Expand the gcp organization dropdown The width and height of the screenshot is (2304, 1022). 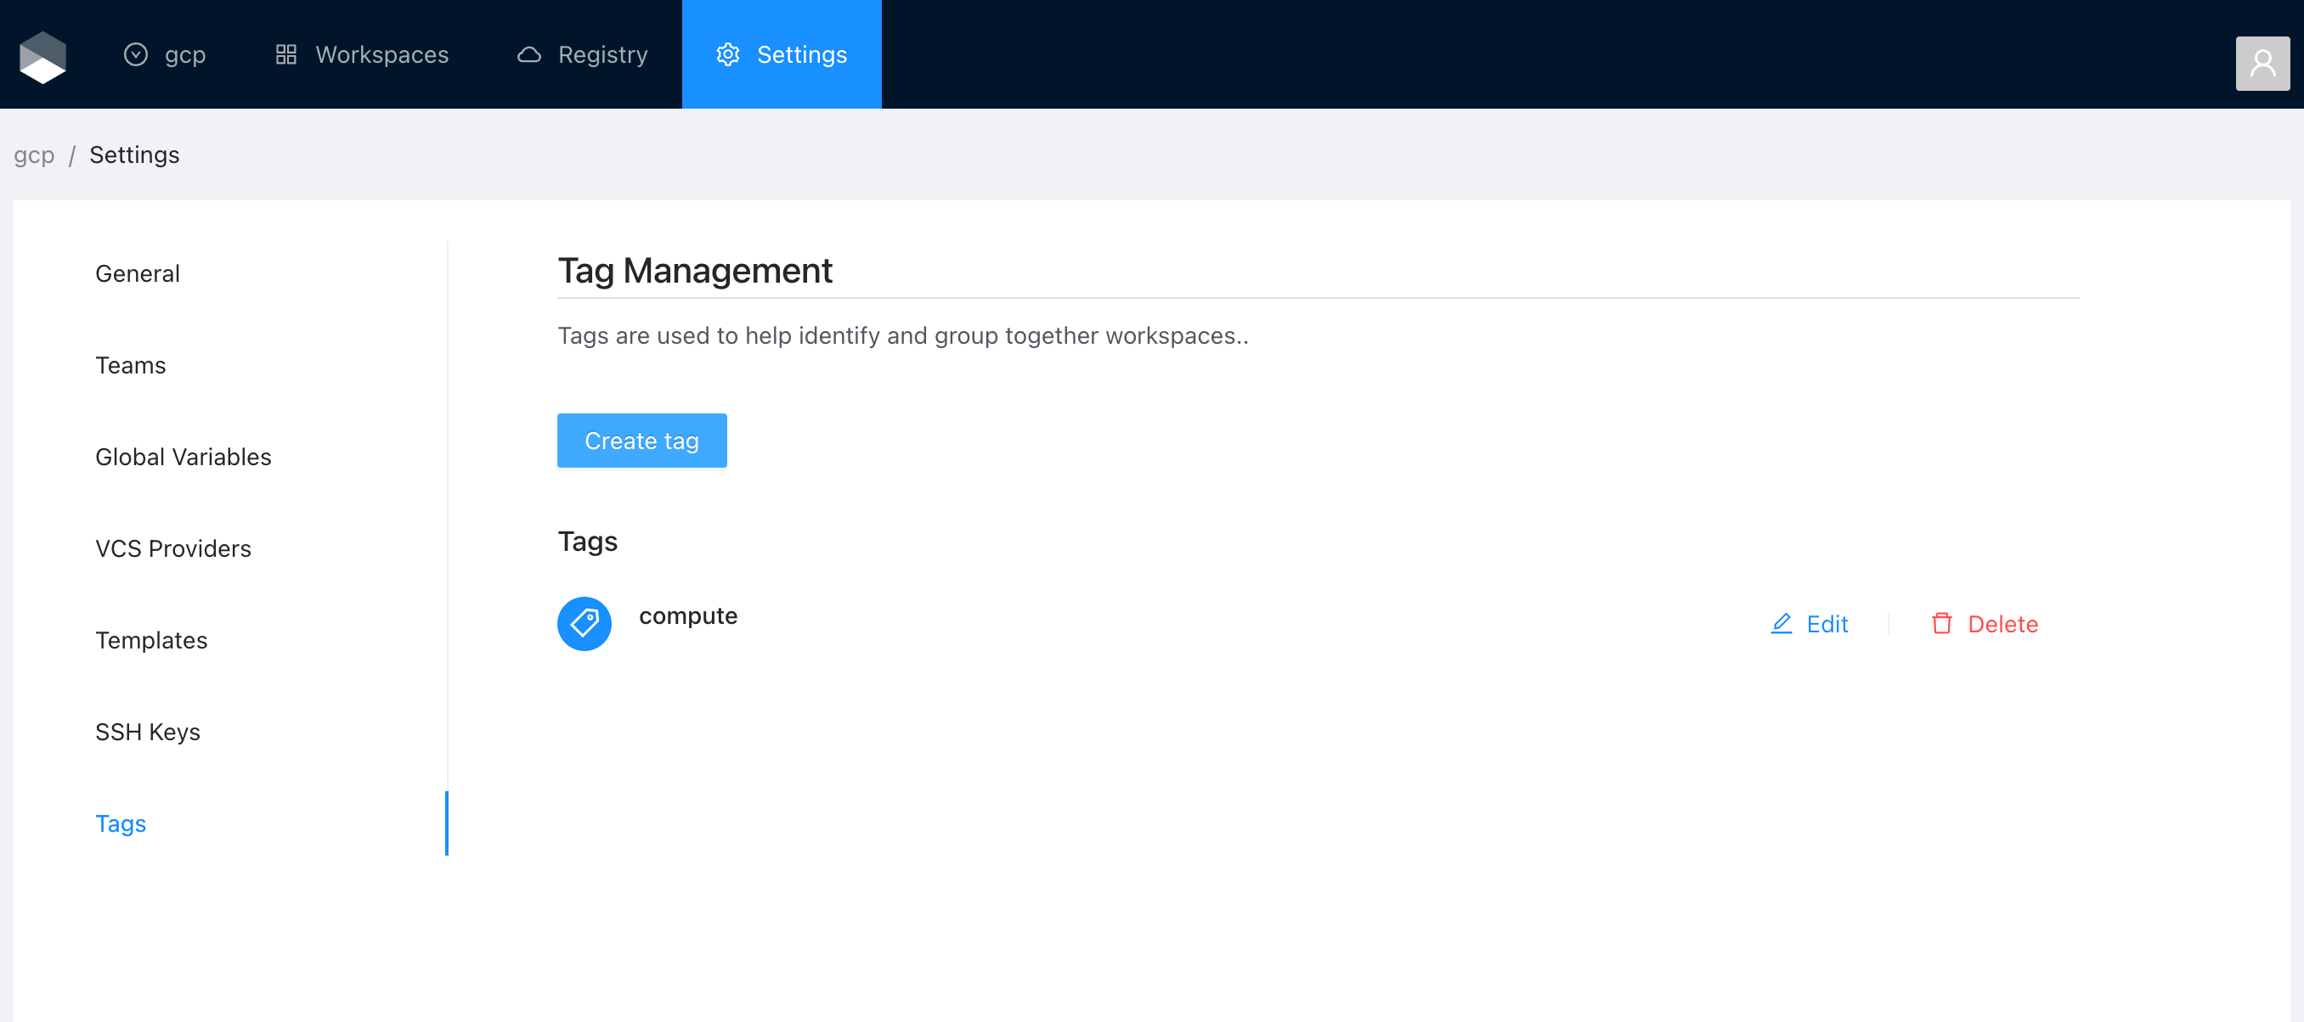[x=165, y=55]
